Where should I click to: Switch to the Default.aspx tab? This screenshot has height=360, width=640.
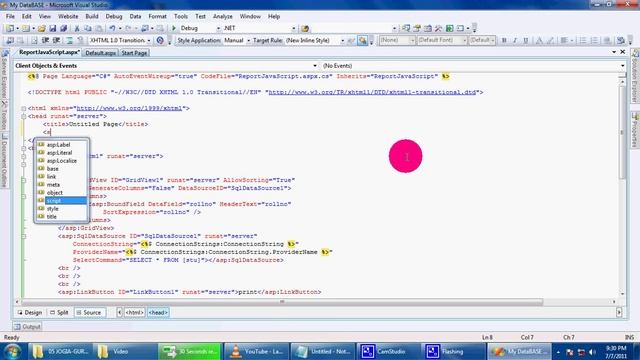tap(100, 53)
